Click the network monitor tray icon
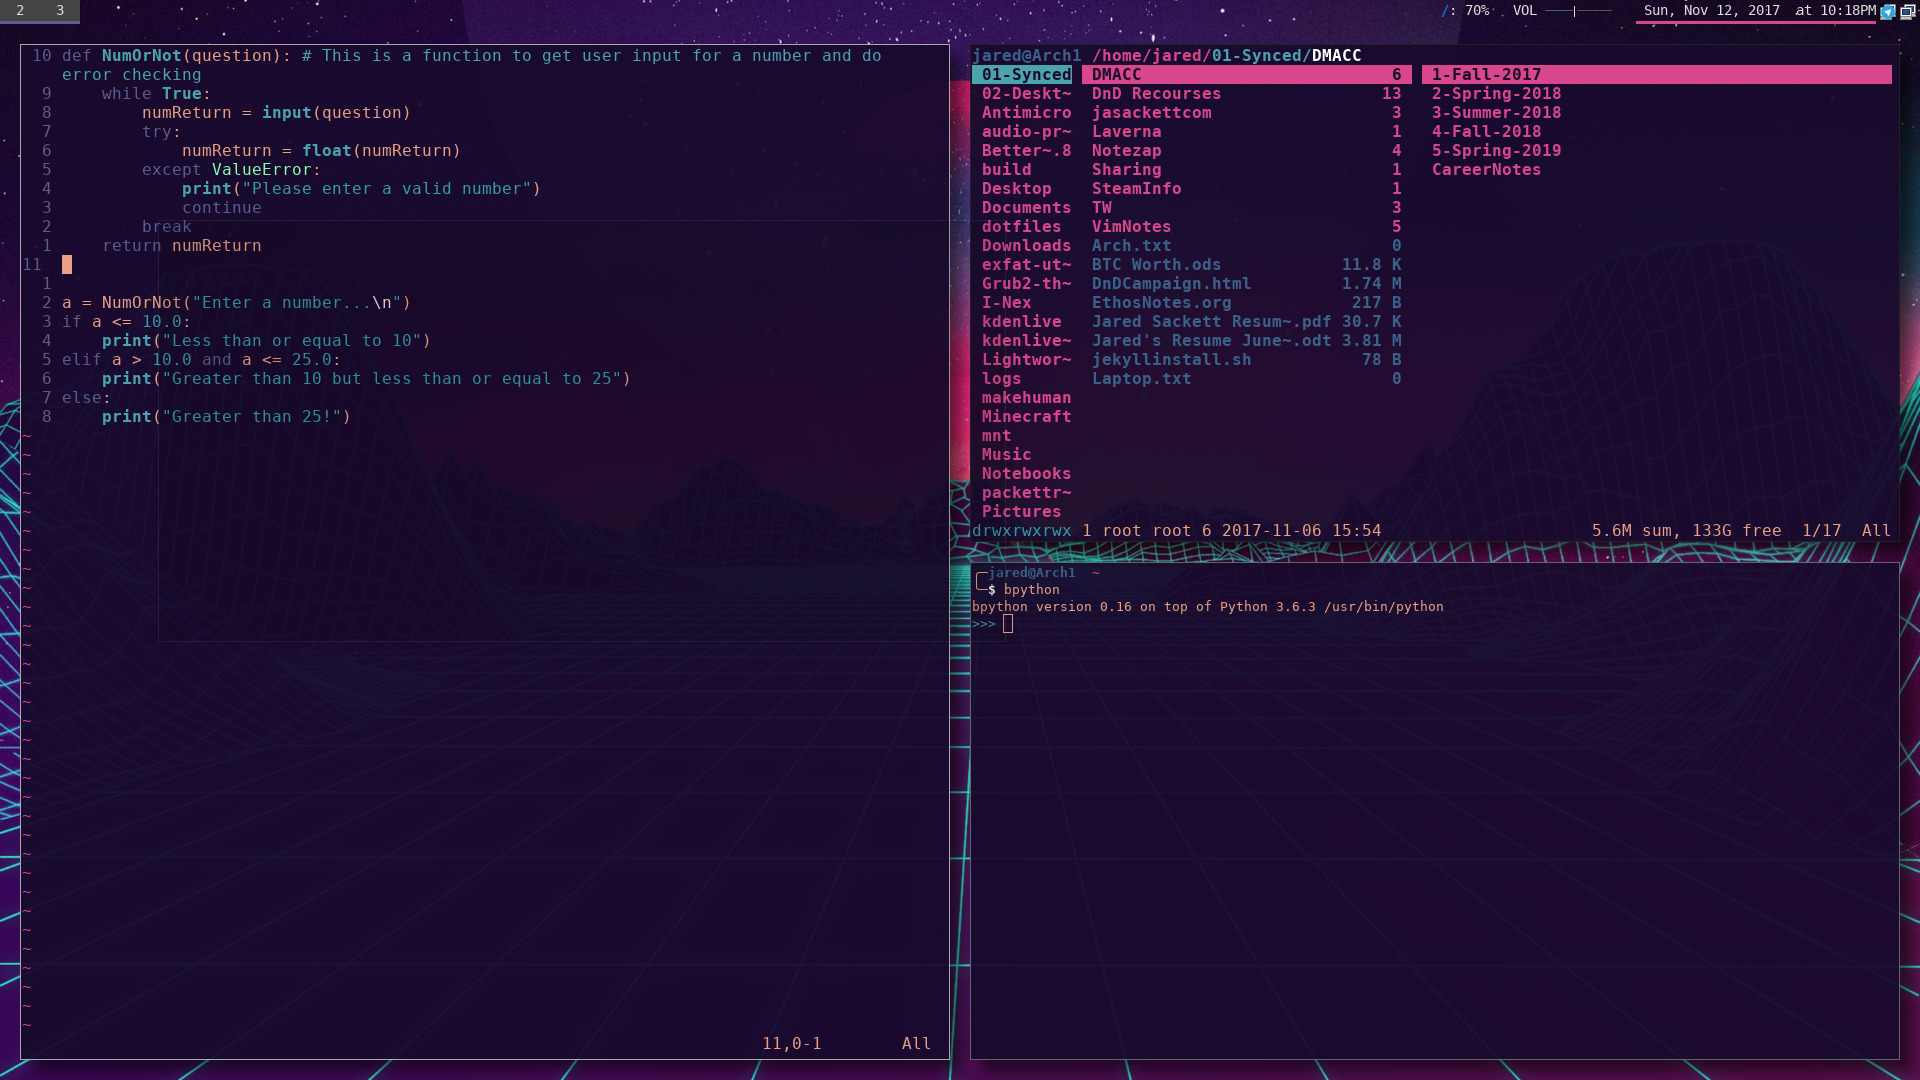 click(x=1907, y=12)
